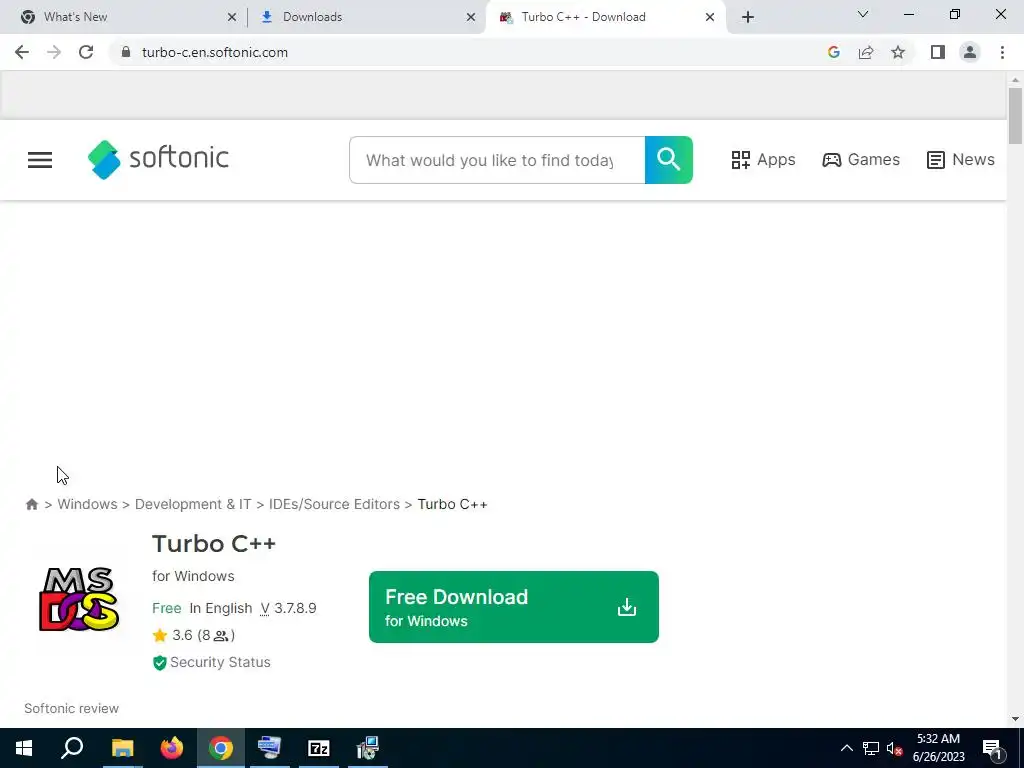Image resolution: width=1024 pixels, height=768 pixels.
Task: Click the Turbo C++ title heading
Action: 214,543
